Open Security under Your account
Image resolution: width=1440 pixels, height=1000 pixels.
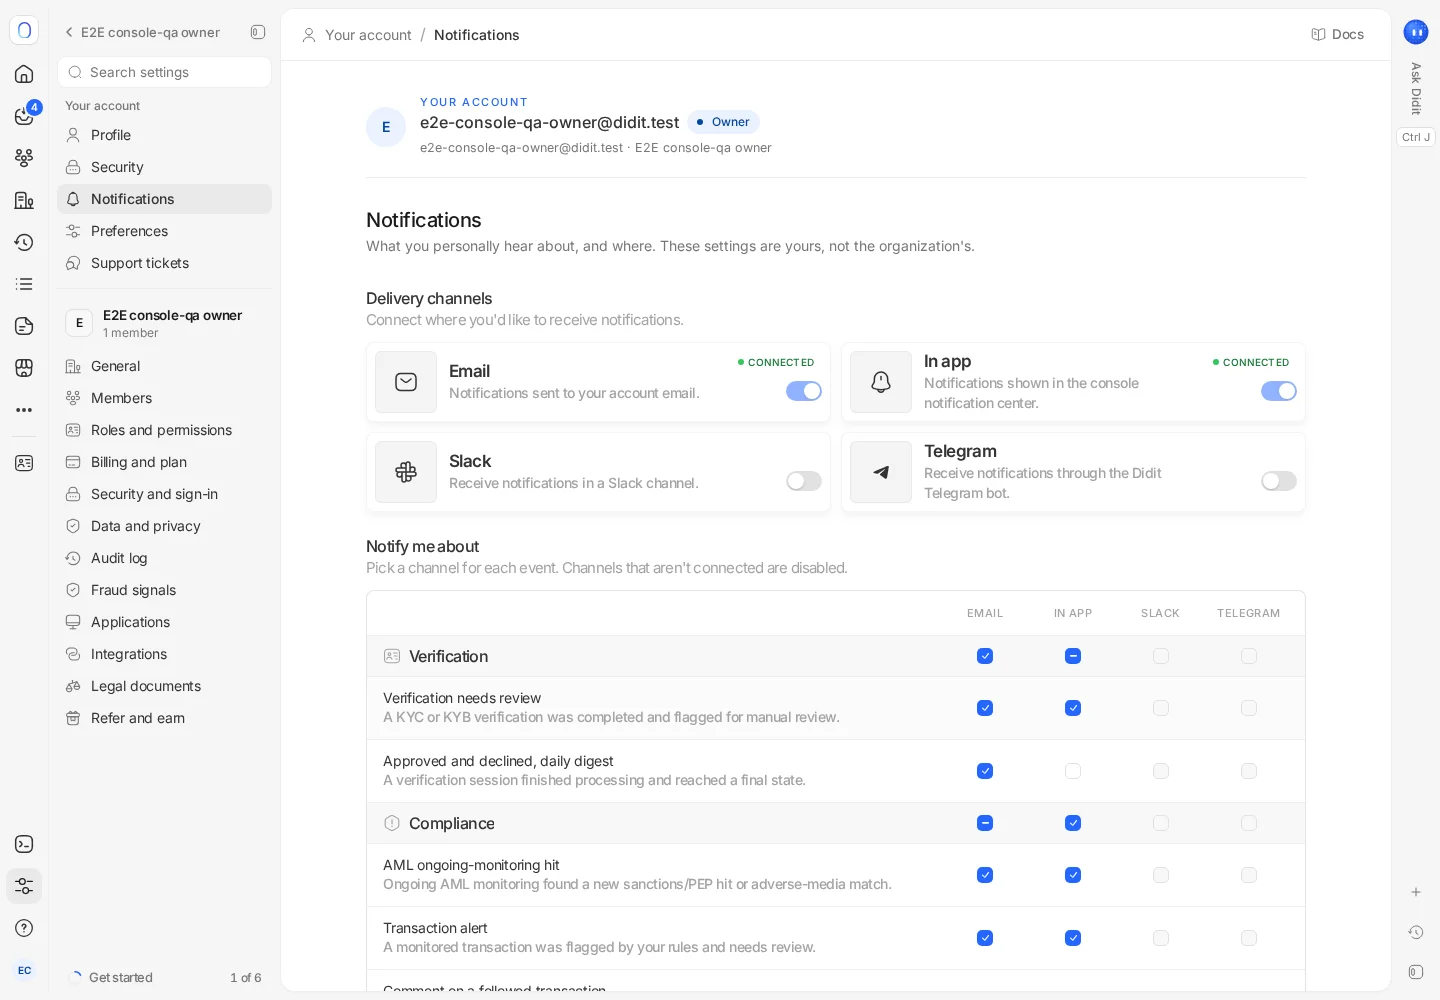coord(164,167)
